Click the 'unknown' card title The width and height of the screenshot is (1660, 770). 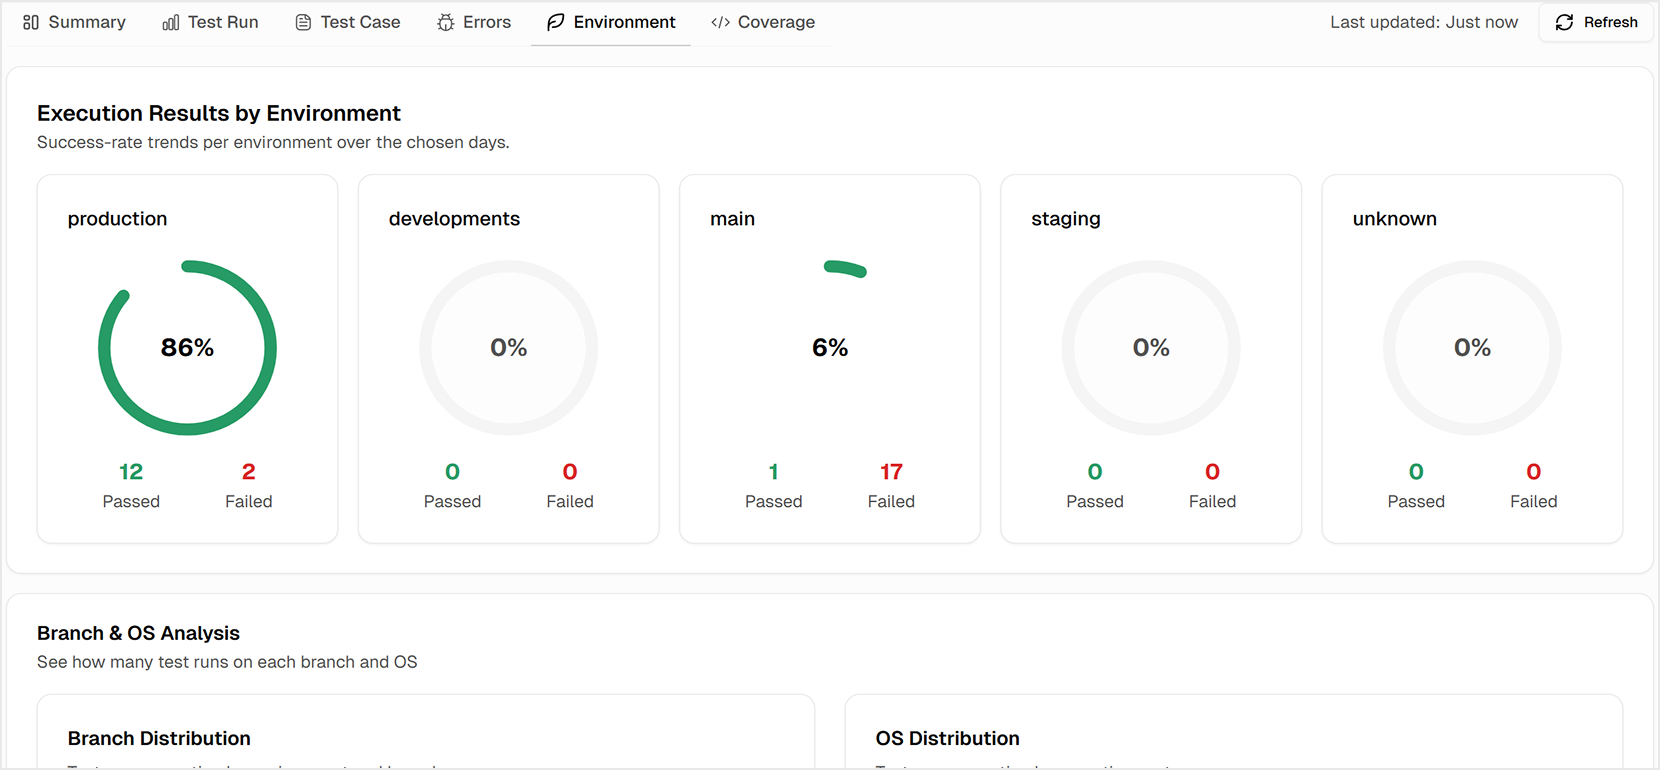(1394, 219)
